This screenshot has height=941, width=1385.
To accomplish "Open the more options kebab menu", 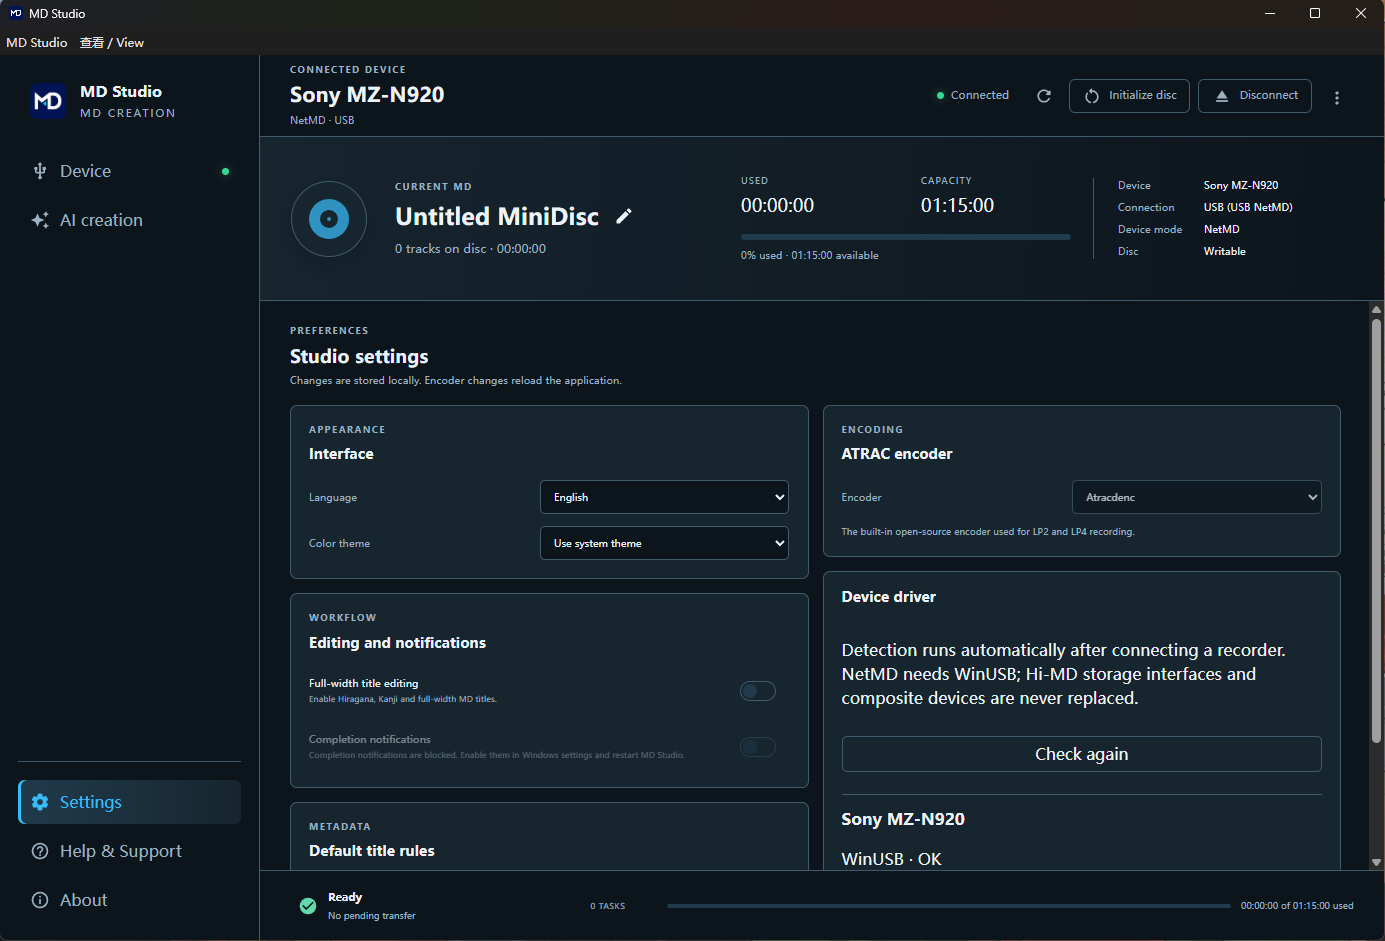I will tap(1337, 97).
